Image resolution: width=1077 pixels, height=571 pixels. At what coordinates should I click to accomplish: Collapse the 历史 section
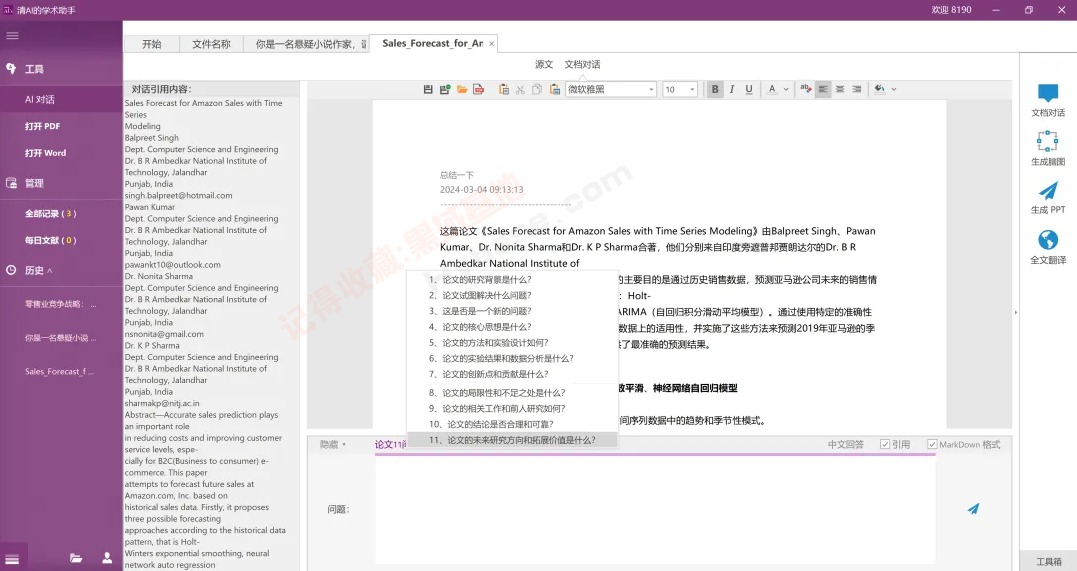49,271
